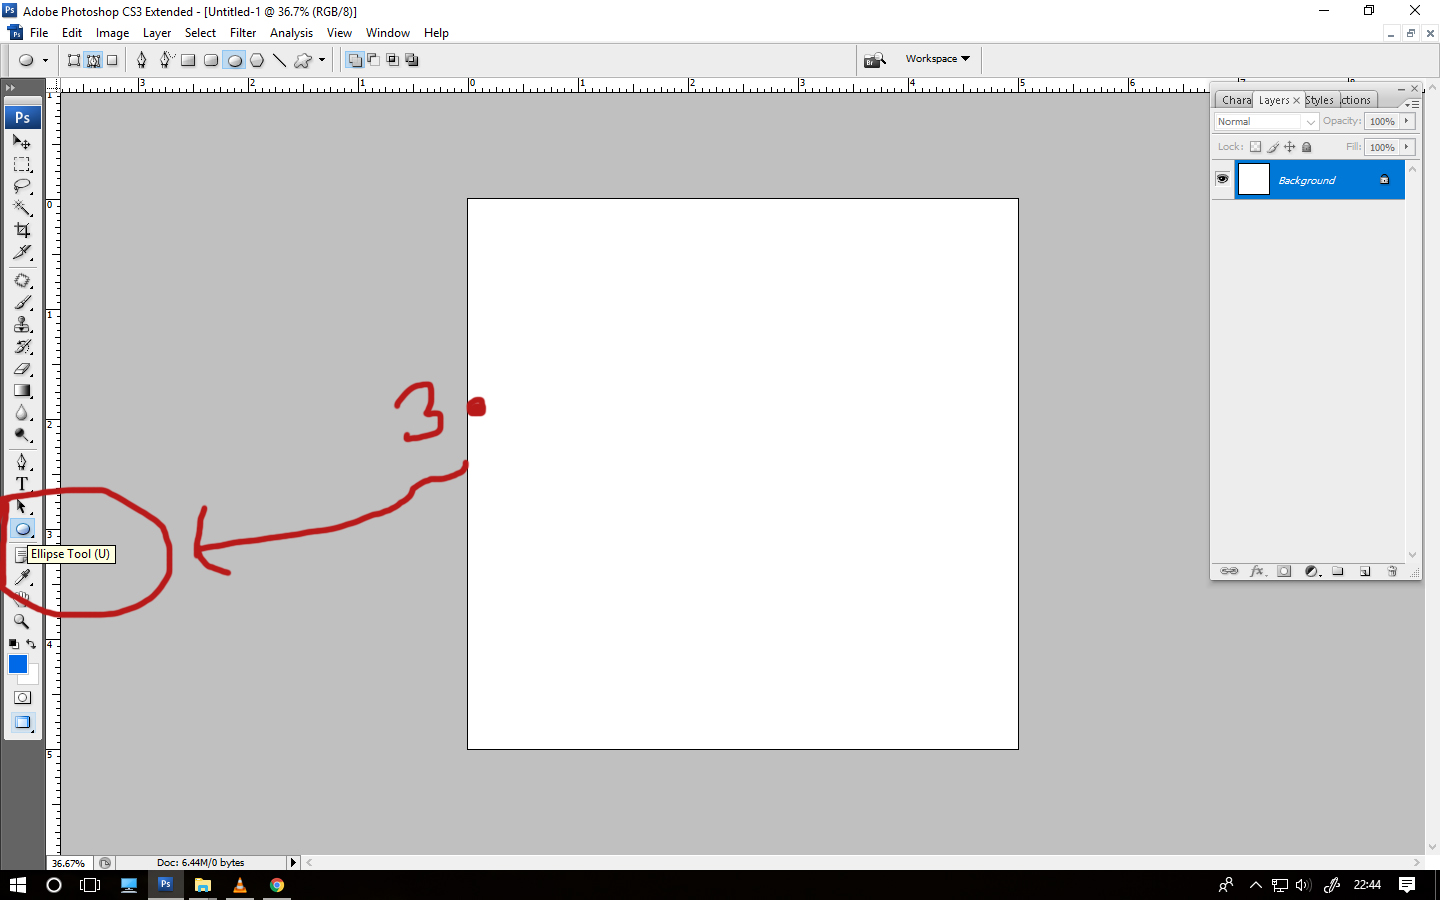Hide the Background layer with eye icon

click(x=1222, y=179)
